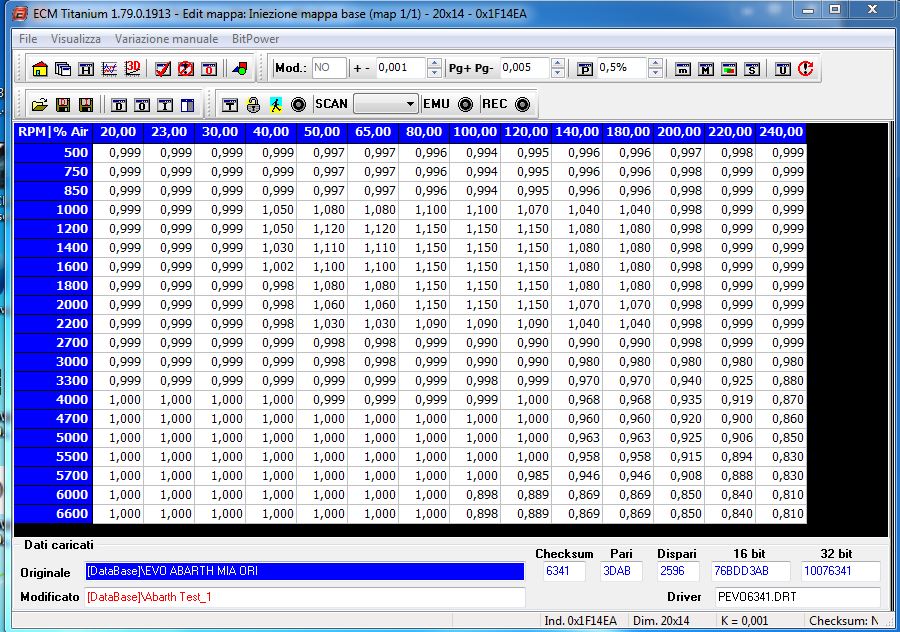Decrease the Pg 0,005 step value
The height and width of the screenshot is (632, 900).
[558, 73]
